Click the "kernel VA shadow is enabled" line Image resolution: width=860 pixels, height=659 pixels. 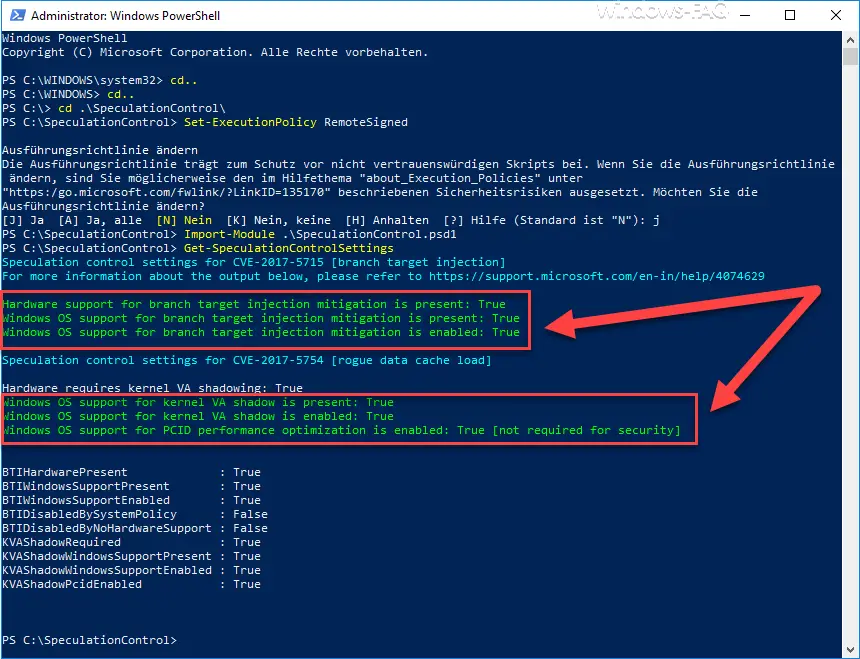pos(197,416)
